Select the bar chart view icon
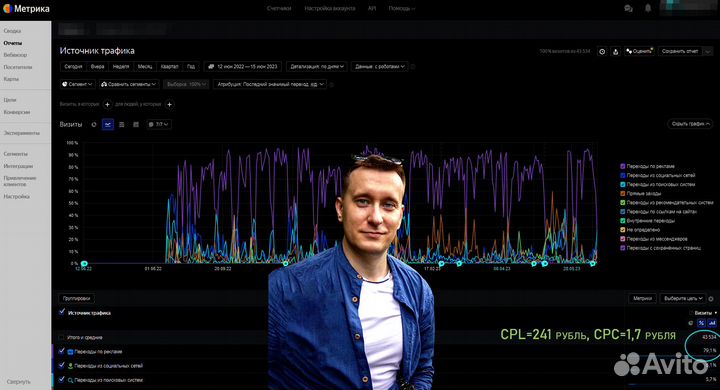Viewport: 720px width, 390px height. pos(136,124)
